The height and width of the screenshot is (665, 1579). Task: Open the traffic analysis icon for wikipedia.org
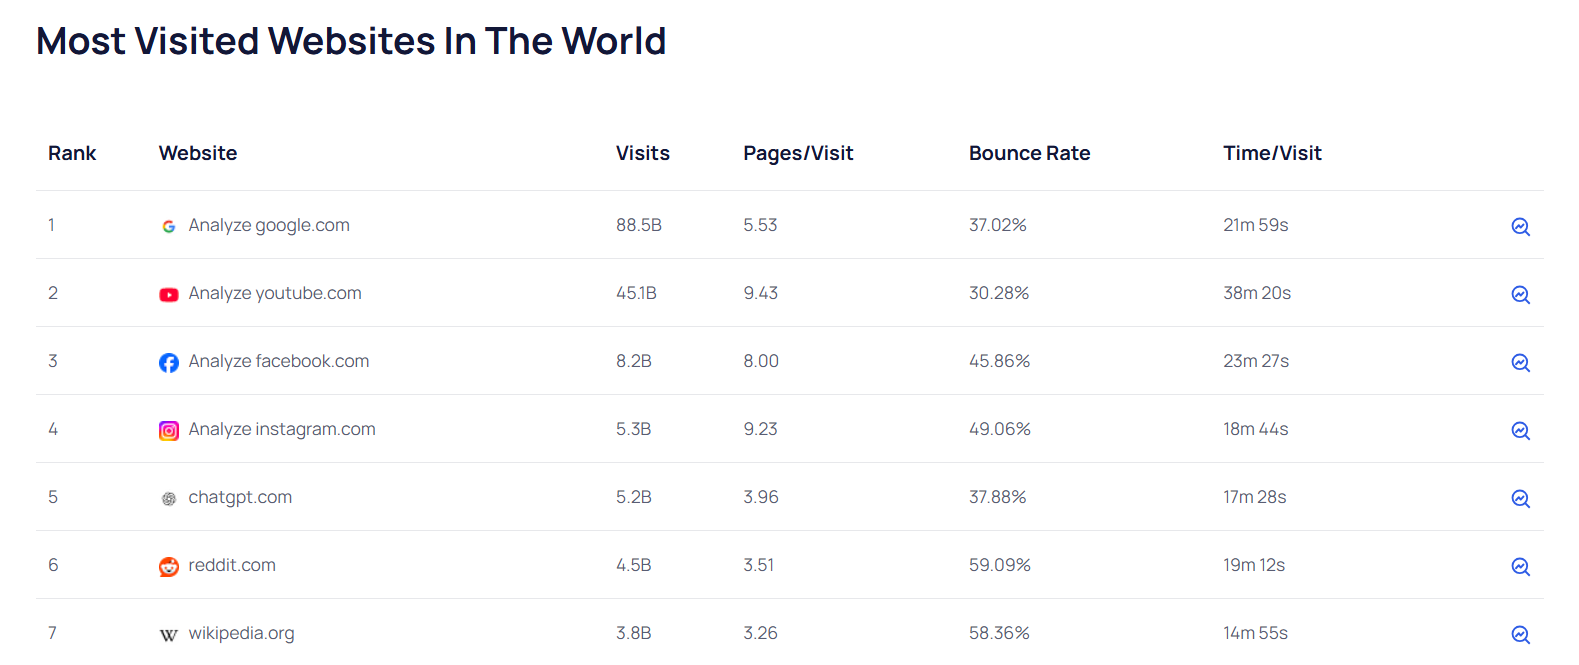pos(1520,635)
